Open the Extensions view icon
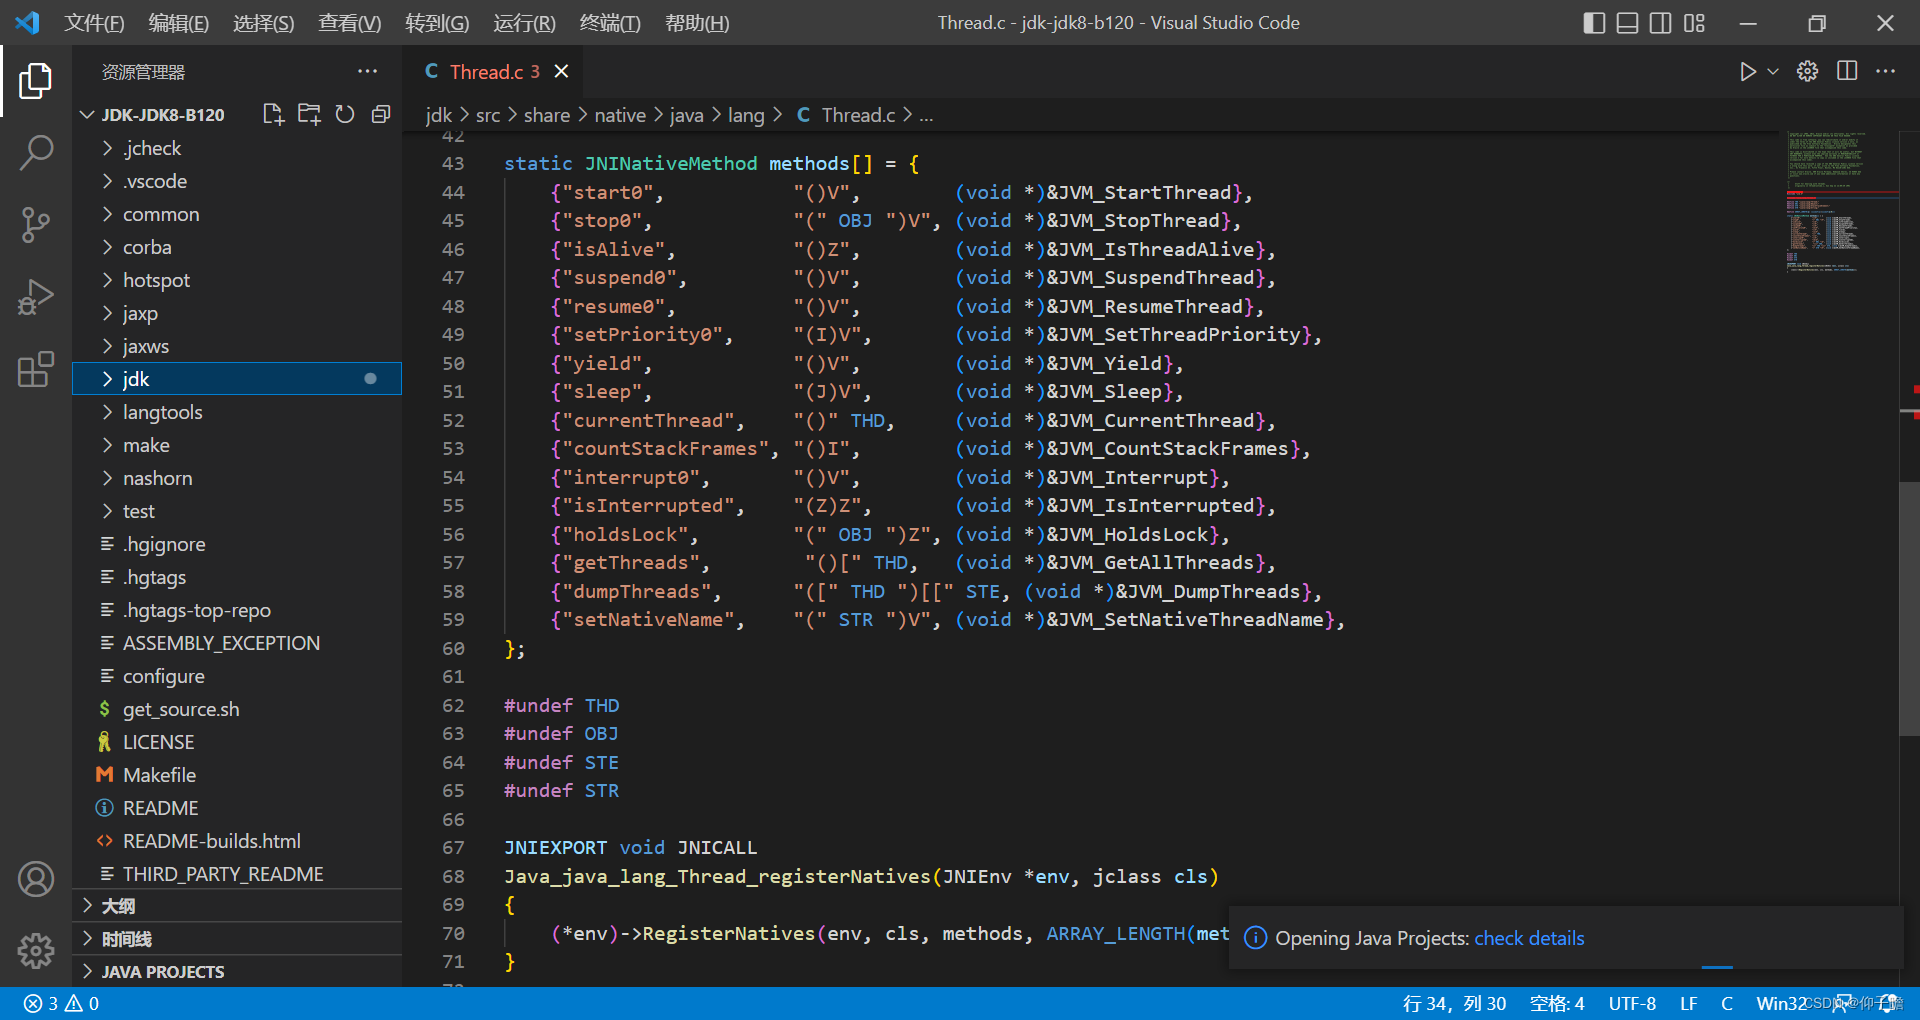This screenshot has height=1020, width=1920. 36,369
